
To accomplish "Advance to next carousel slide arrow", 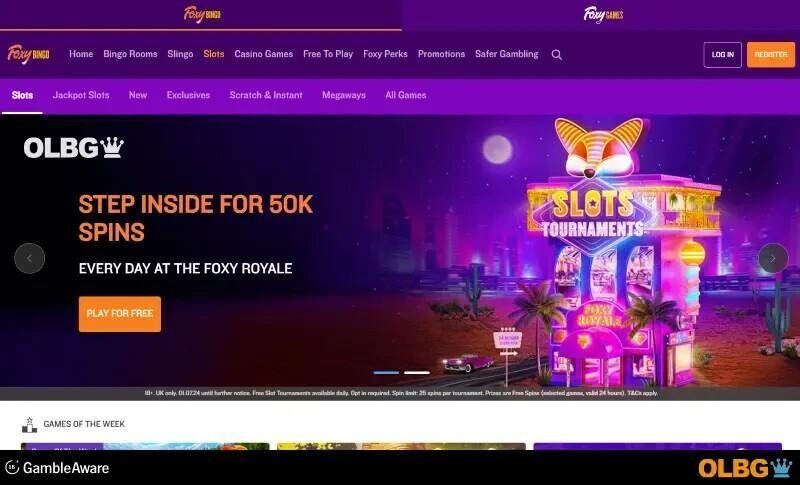I will (x=773, y=259).
